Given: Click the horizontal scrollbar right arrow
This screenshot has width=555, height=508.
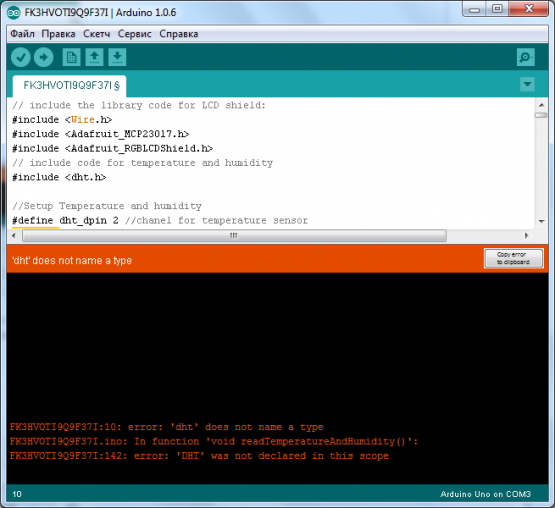Looking at the screenshot, I should (x=526, y=235).
